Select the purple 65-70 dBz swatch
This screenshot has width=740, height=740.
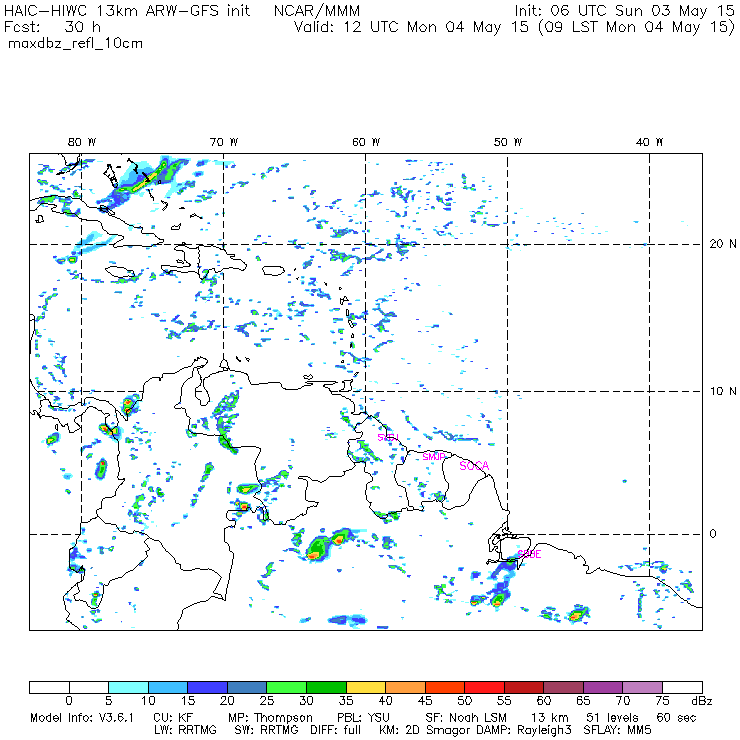603,687
